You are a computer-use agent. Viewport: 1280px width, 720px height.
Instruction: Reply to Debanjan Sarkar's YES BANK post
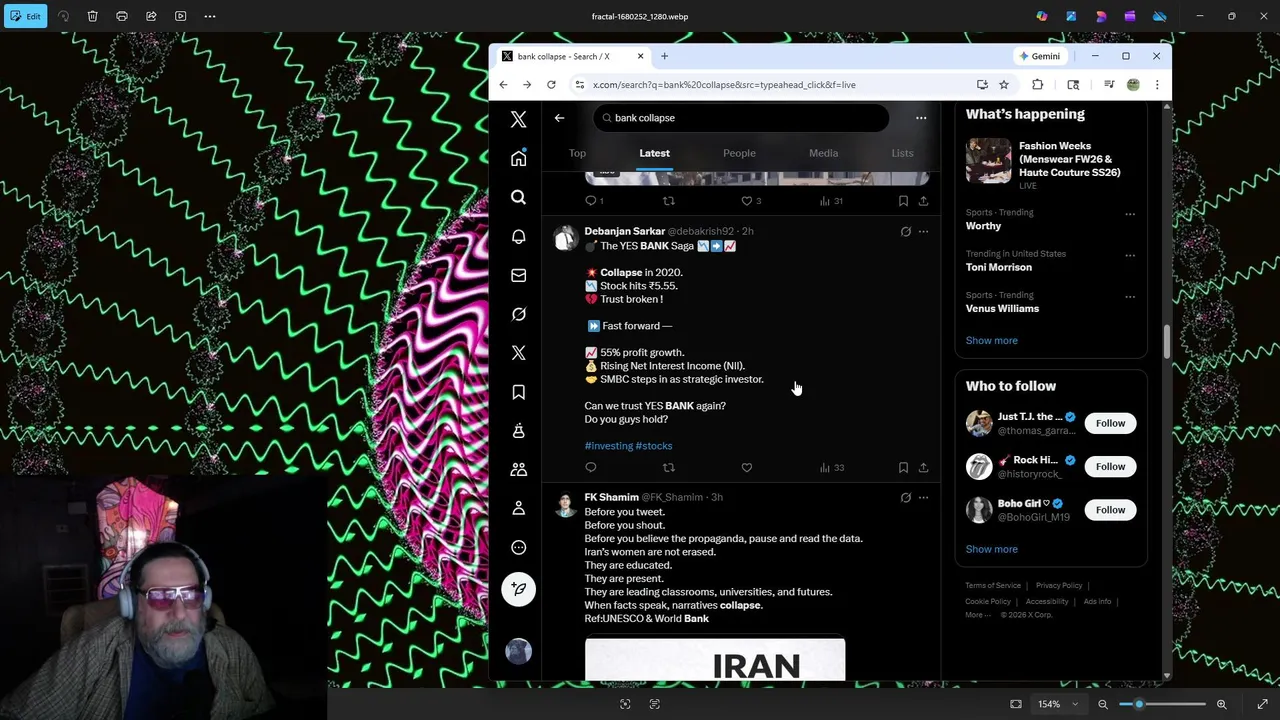[591, 467]
